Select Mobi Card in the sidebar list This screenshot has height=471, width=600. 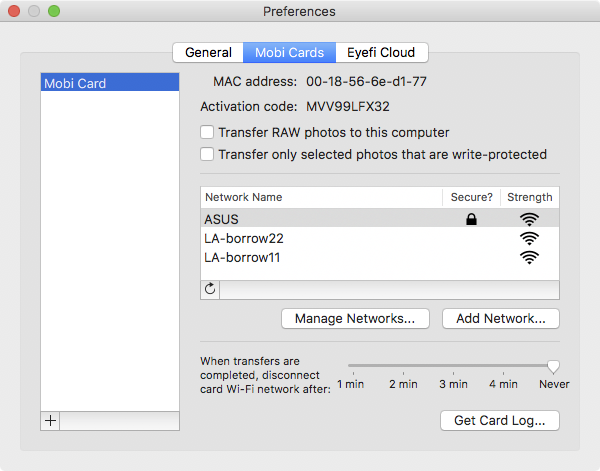110,84
